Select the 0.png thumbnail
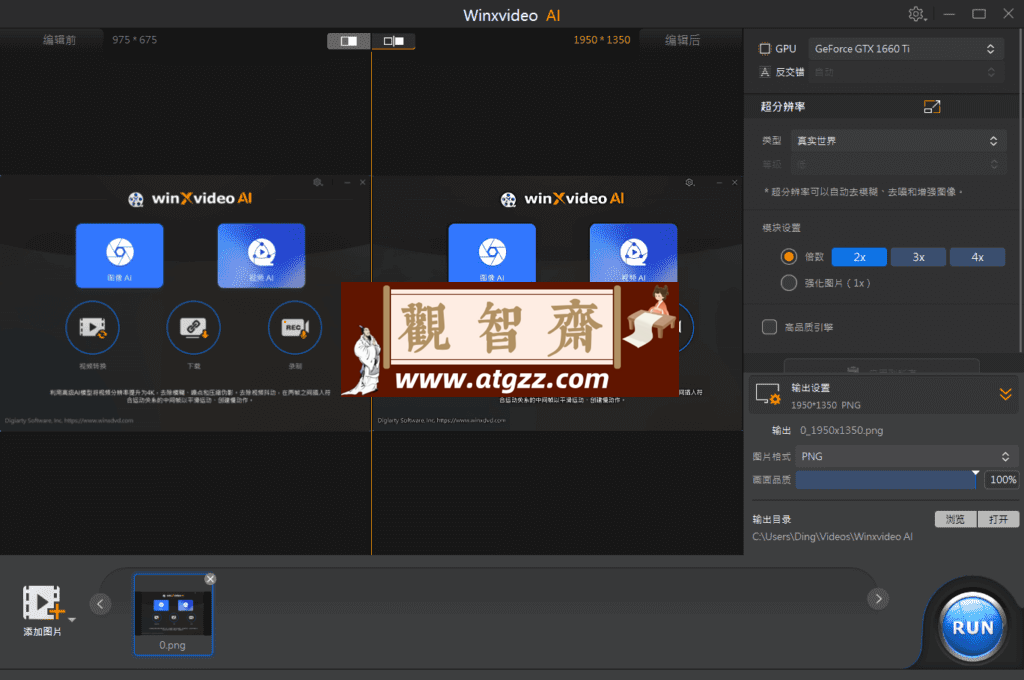 173,614
